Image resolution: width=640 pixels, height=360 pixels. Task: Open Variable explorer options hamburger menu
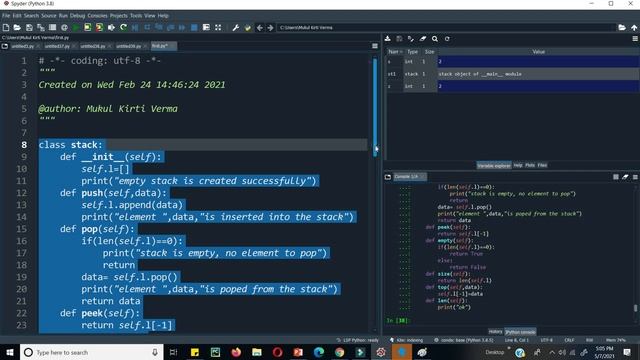pyautogui.click(x=635, y=39)
